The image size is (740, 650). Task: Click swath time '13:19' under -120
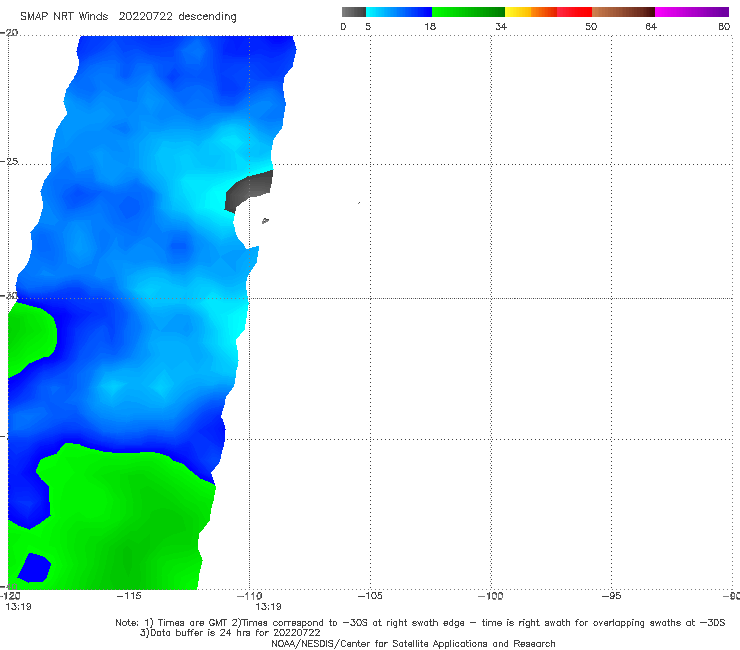(18, 607)
